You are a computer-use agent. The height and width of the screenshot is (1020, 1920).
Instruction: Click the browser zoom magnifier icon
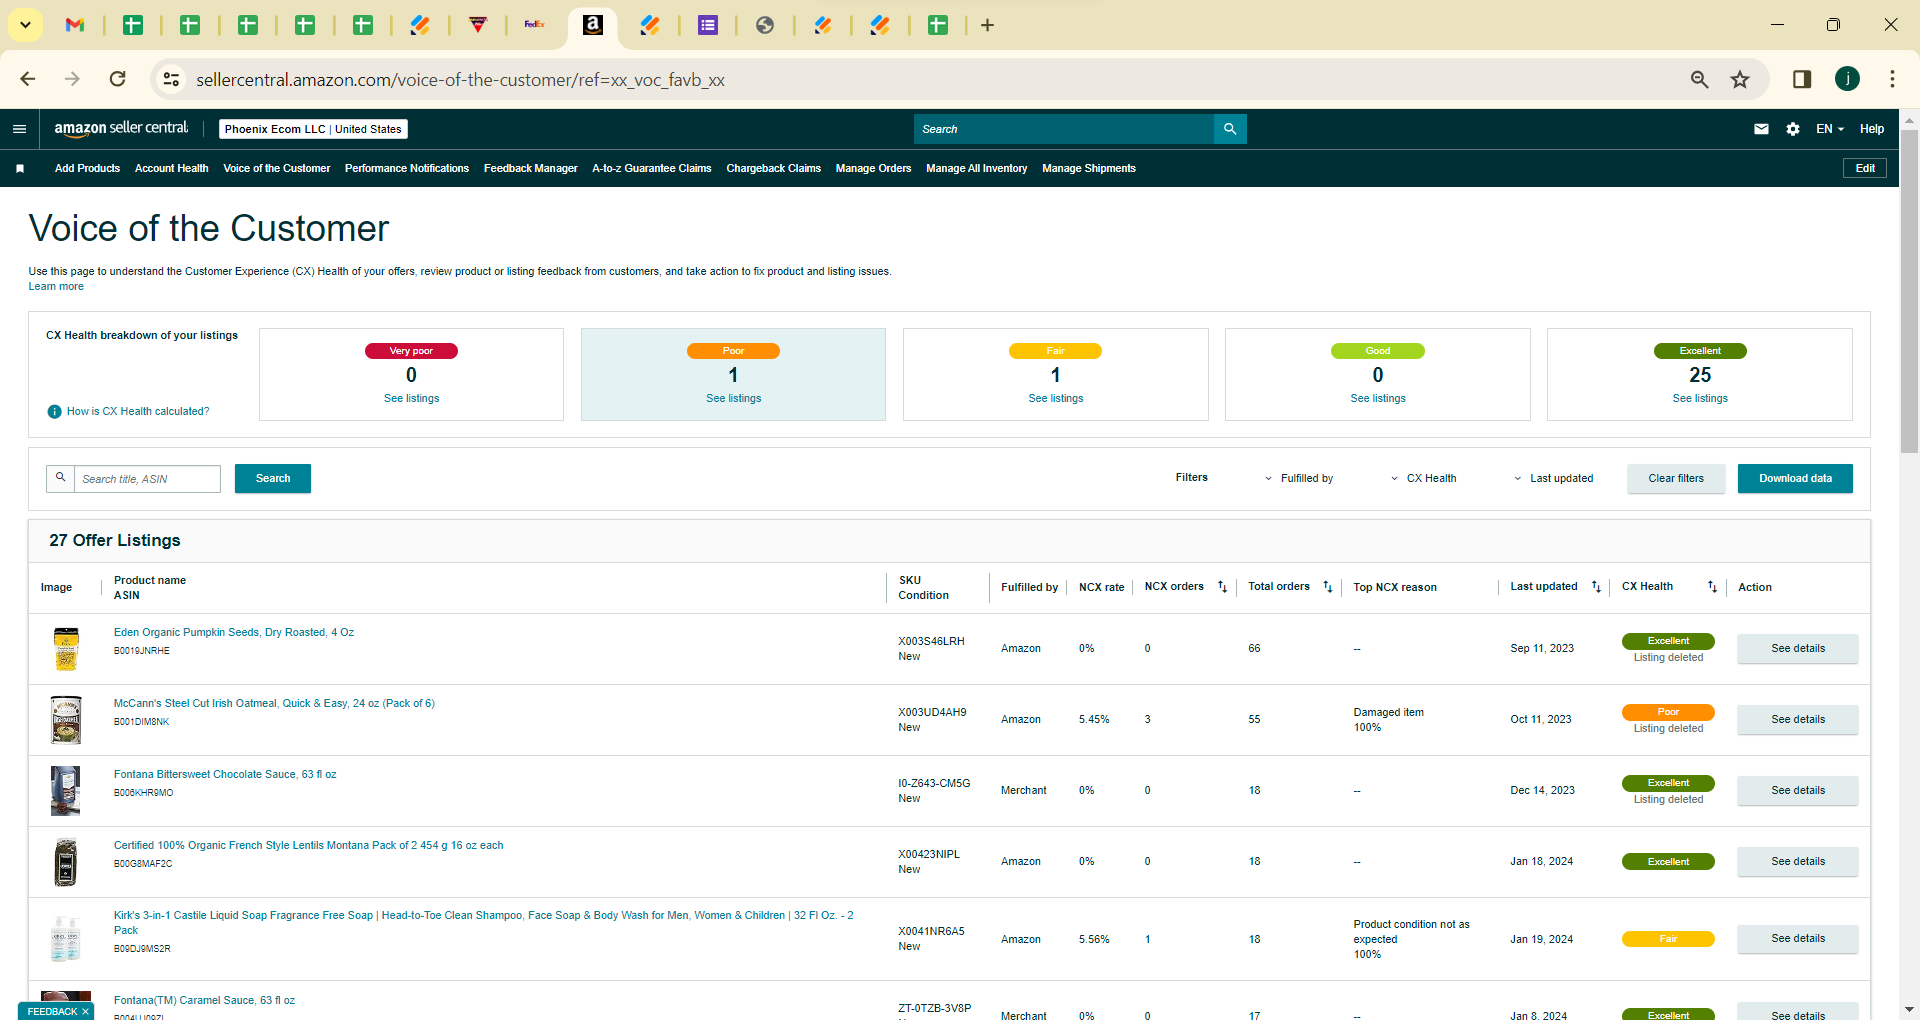point(1699,79)
